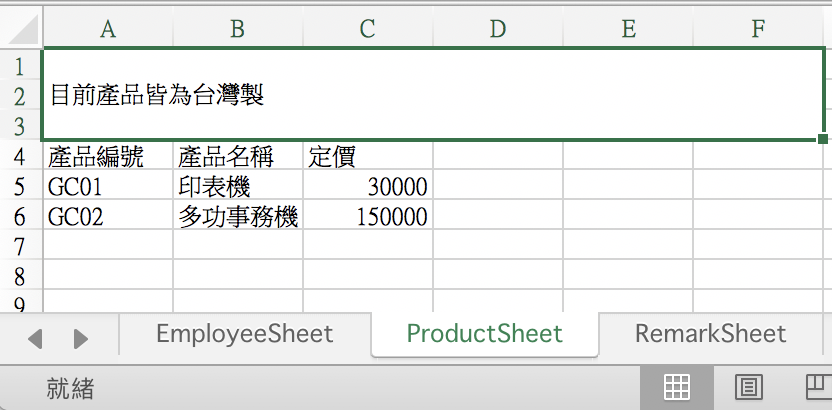Open Page Break Preview view icon
The height and width of the screenshot is (410, 832).
[x=819, y=387]
